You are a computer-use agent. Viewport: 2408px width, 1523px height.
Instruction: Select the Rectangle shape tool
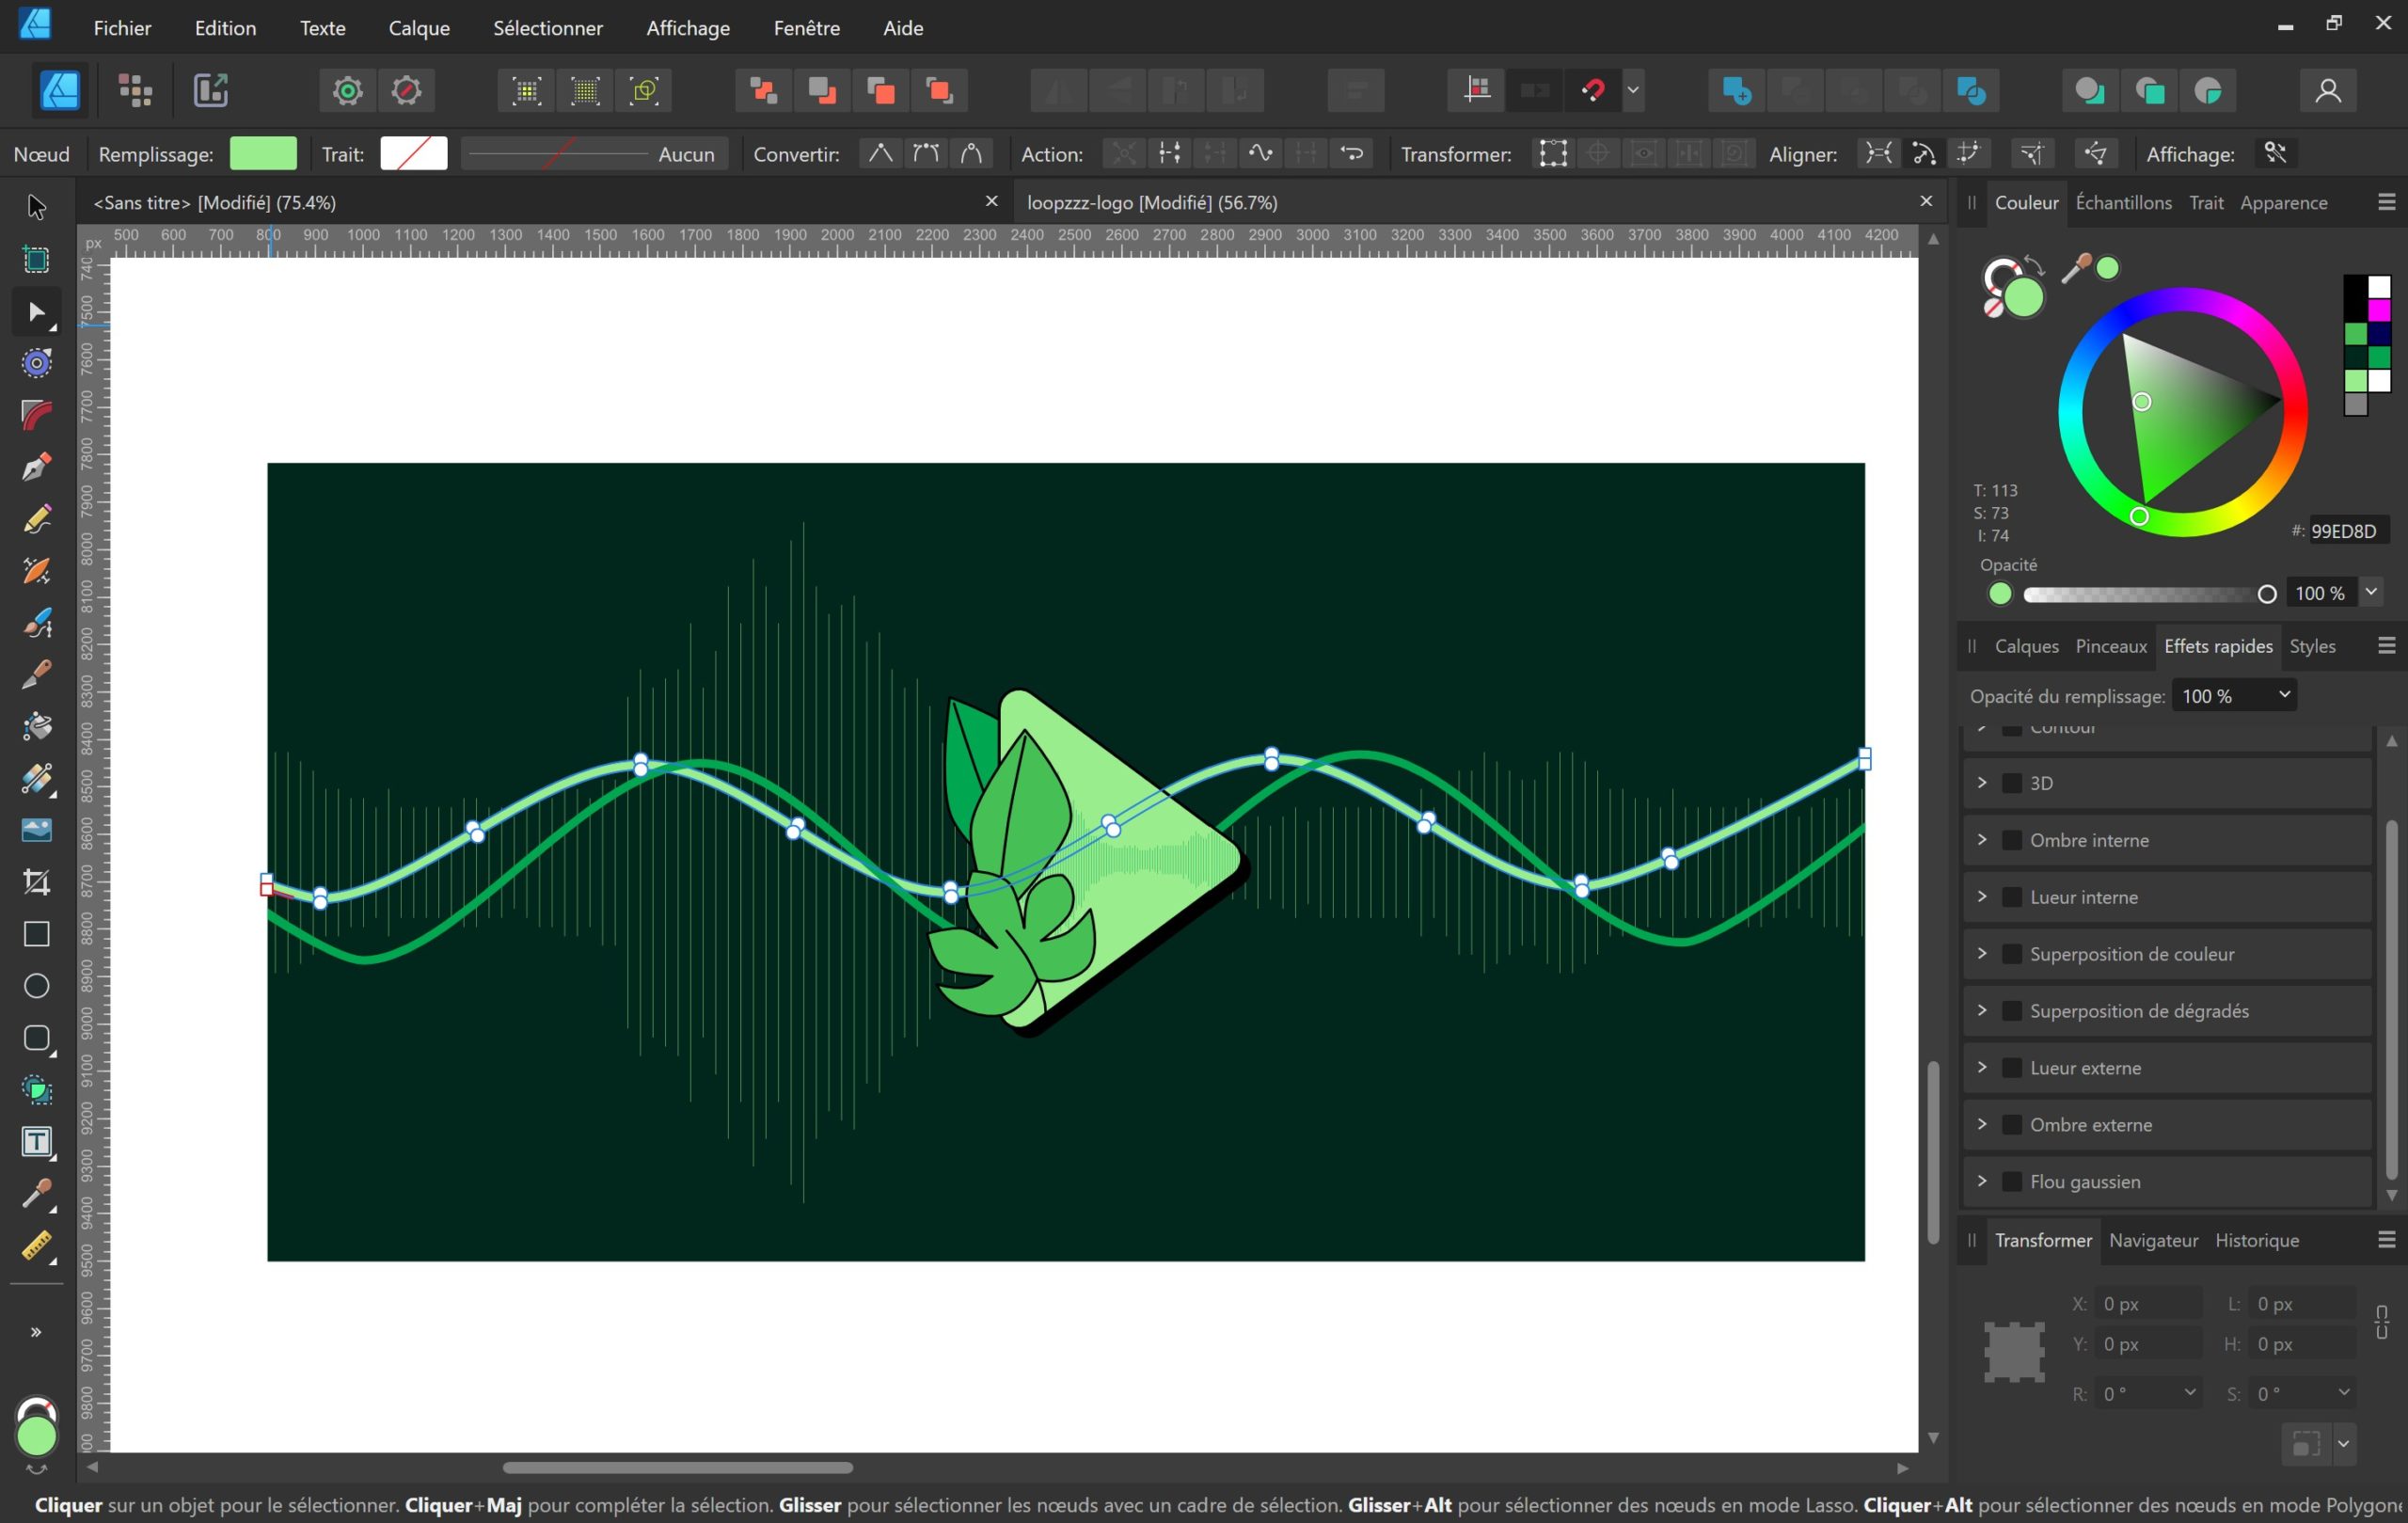36,934
